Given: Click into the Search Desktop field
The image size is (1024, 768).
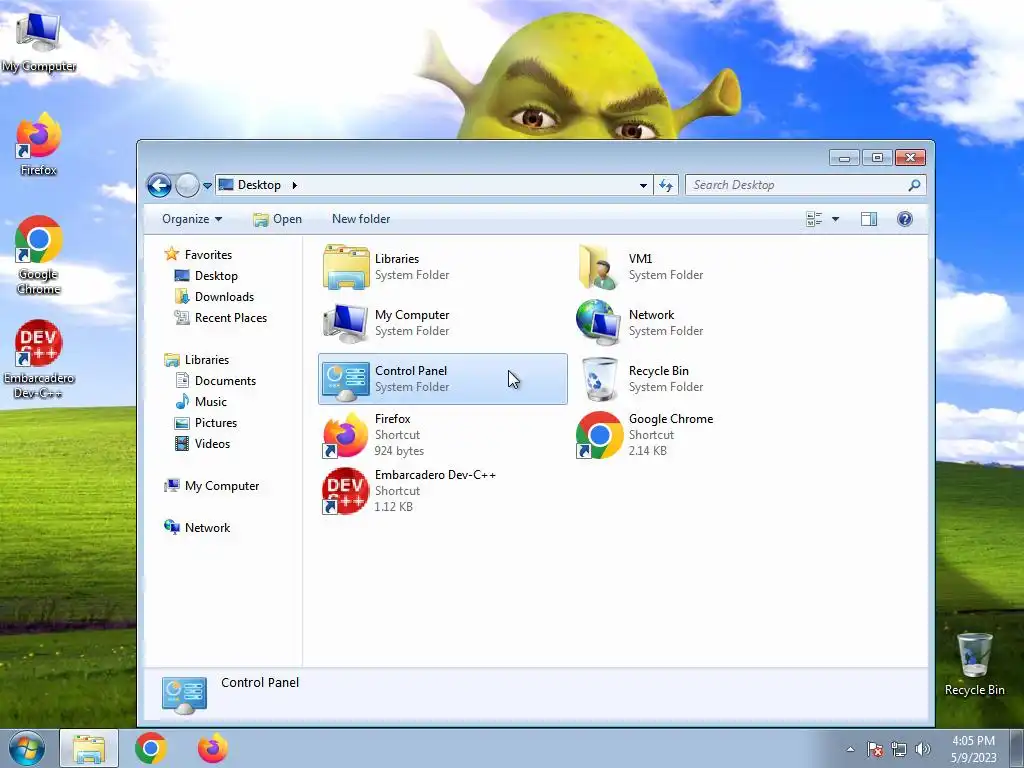Looking at the screenshot, I should 805,185.
